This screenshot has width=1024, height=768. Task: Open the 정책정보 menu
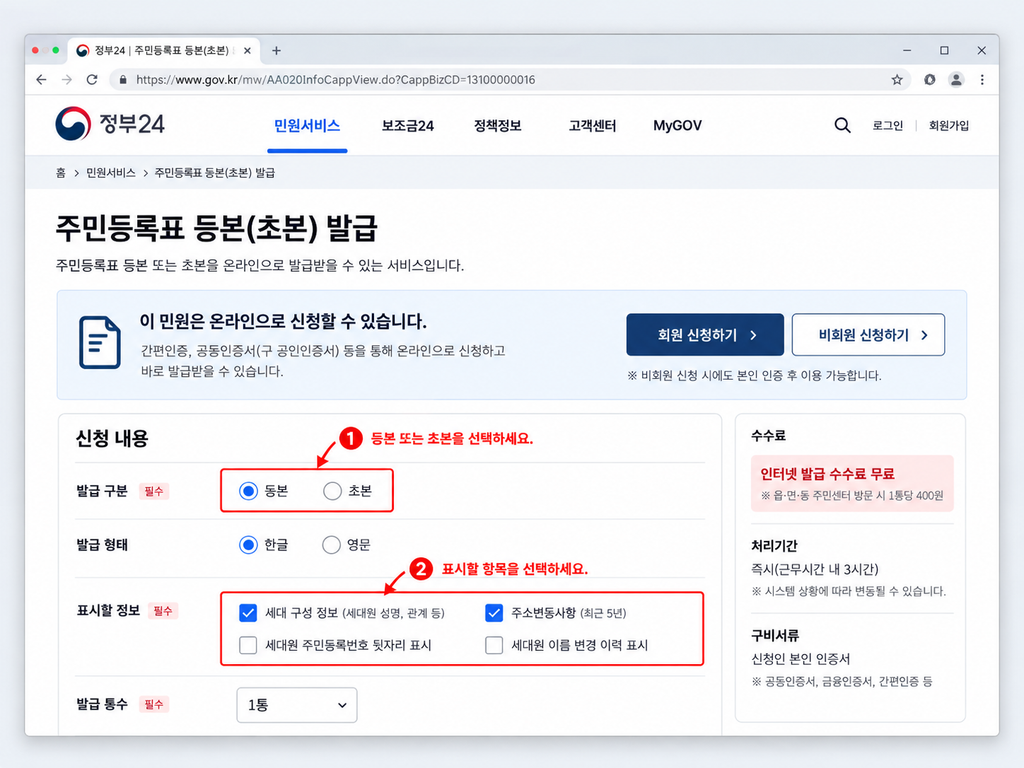(x=498, y=125)
